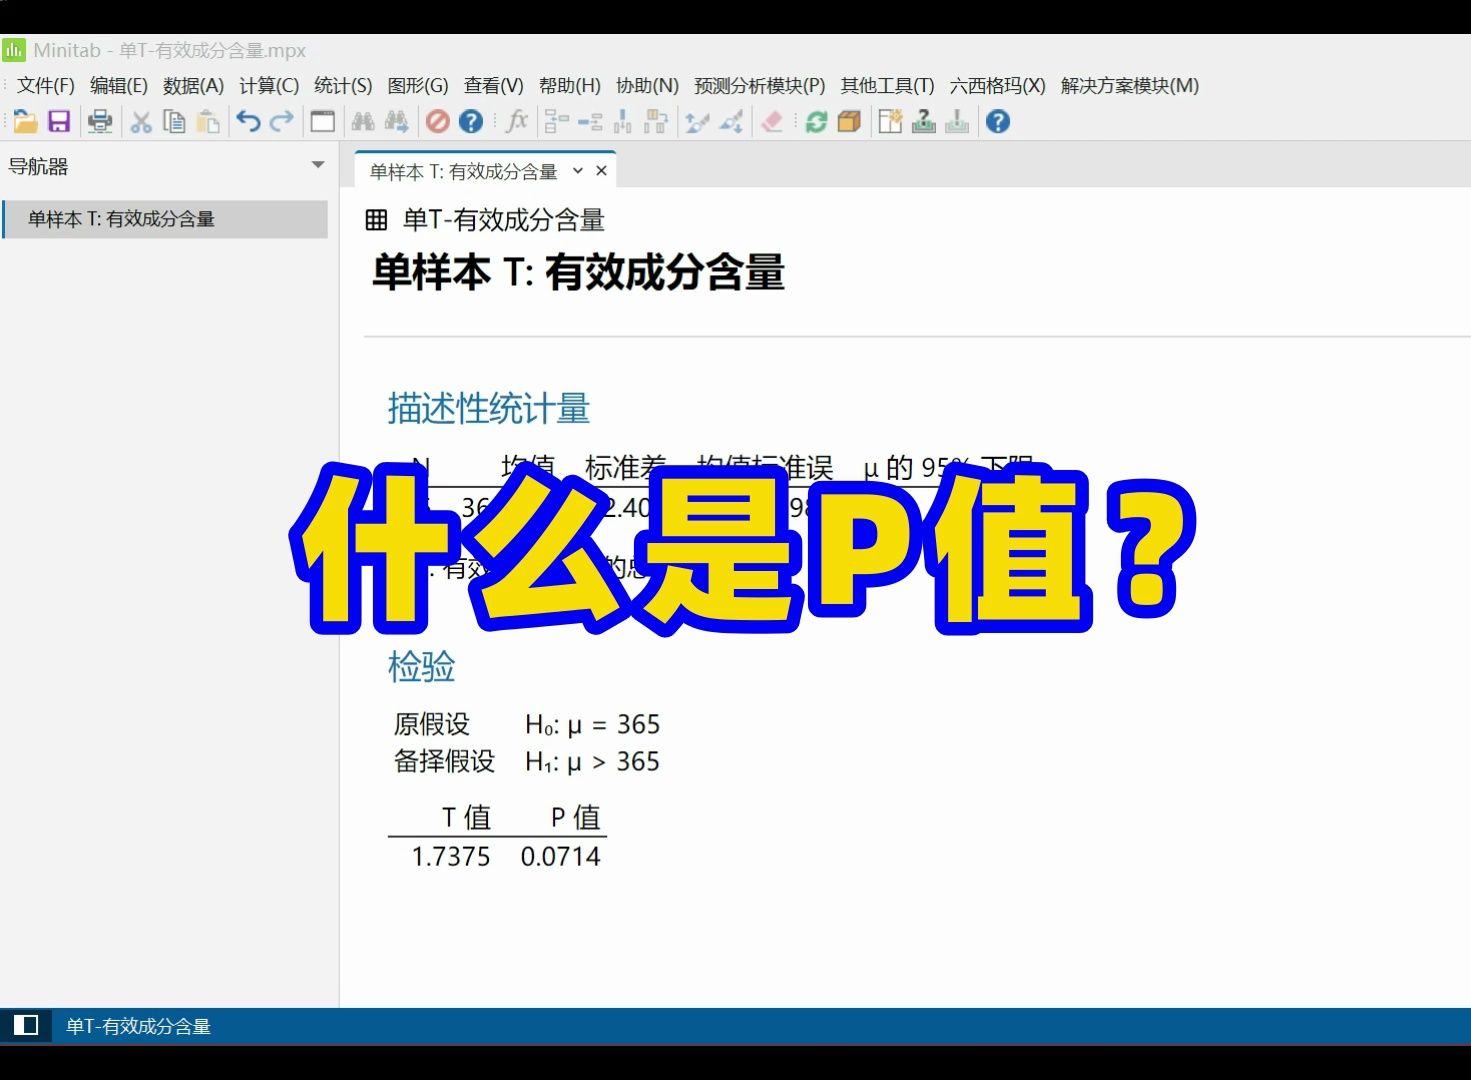Print the session output
The width and height of the screenshot is (1471, 1080).
point(99,121)
